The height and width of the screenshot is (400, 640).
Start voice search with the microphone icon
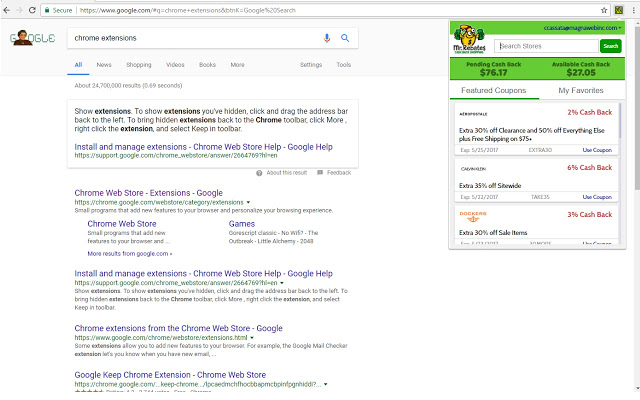[327, 38]
